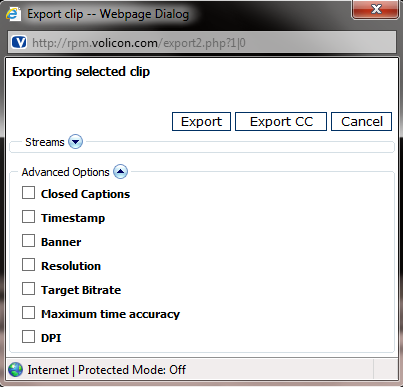Click the Export button
This screenshot has width=403, height=387.
(x=201, y=121)
